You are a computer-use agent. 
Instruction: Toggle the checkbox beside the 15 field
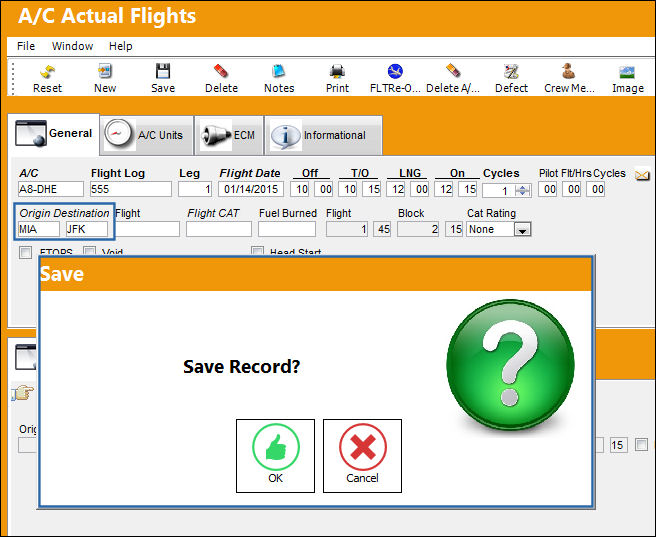[641, 445]
